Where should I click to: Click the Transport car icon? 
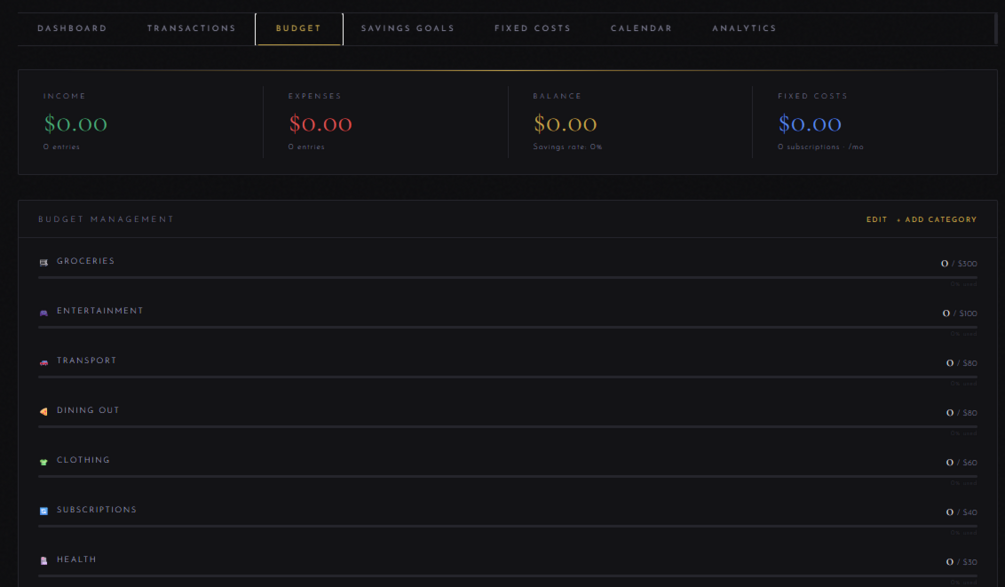44,362
